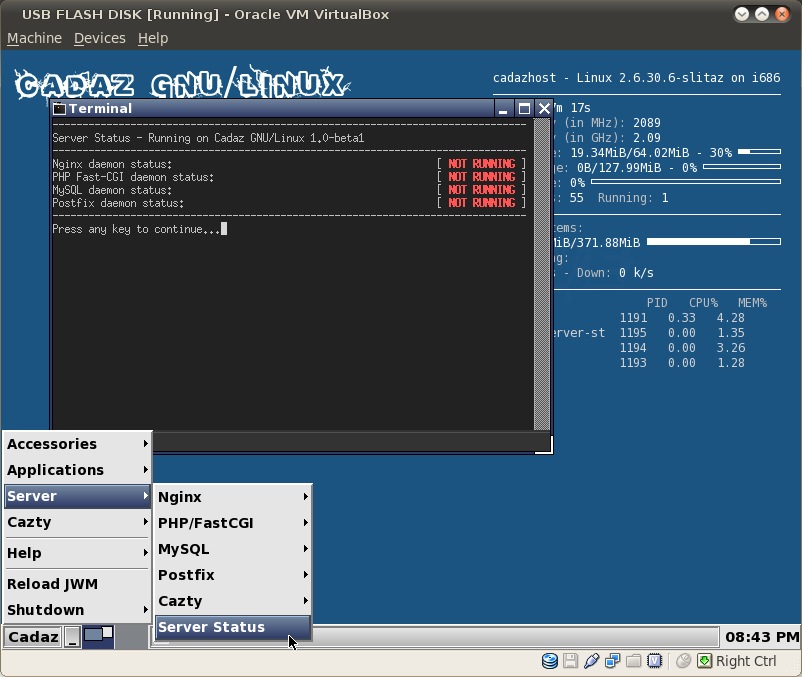
Task: Click the green keyboard capture arrow icon
Action: pyautogui.click(x=704, y=661)
